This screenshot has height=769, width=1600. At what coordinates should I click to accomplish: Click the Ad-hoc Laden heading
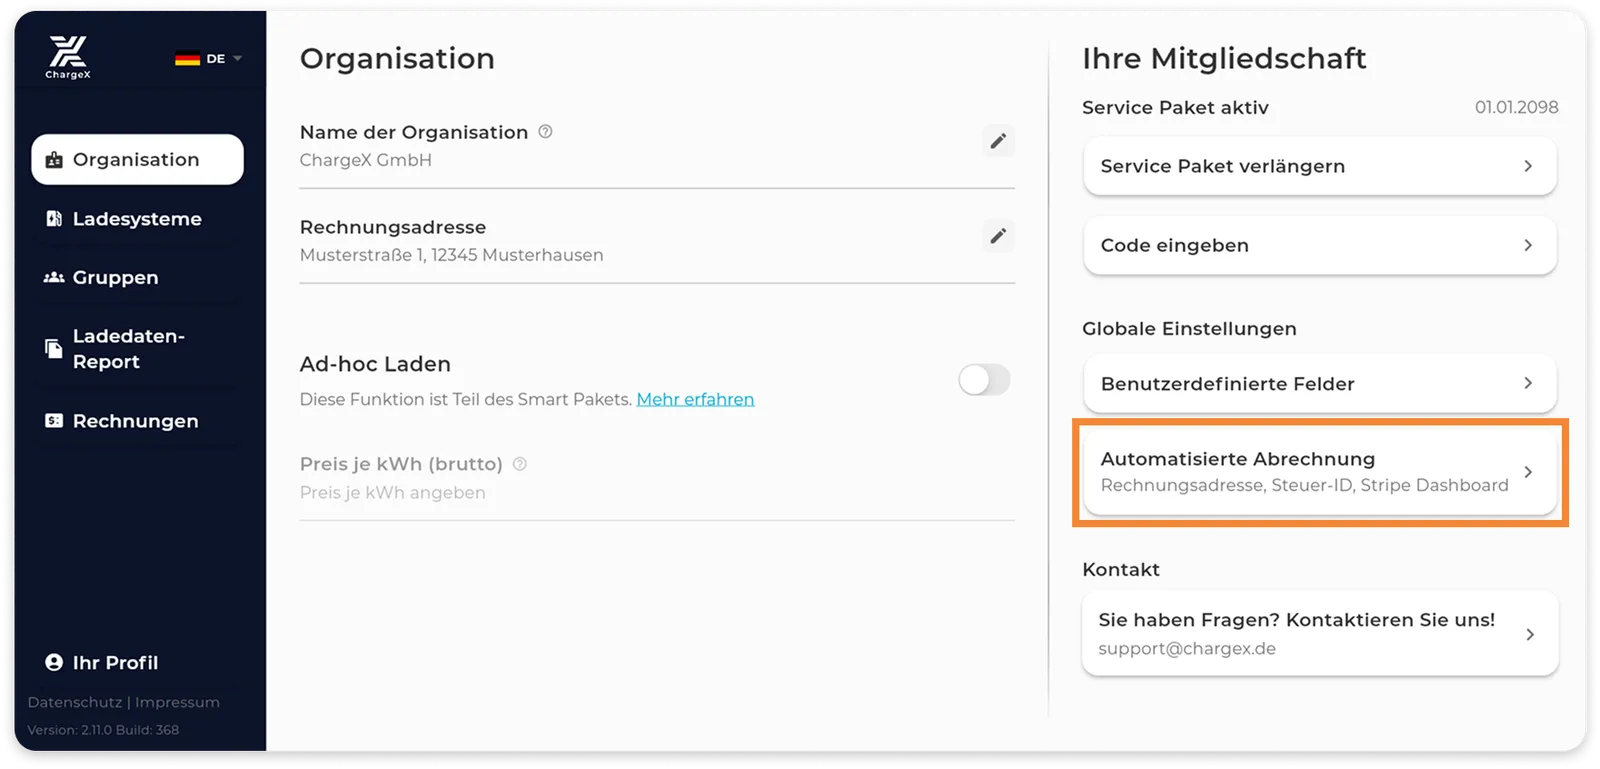click(x=375, y=364)
